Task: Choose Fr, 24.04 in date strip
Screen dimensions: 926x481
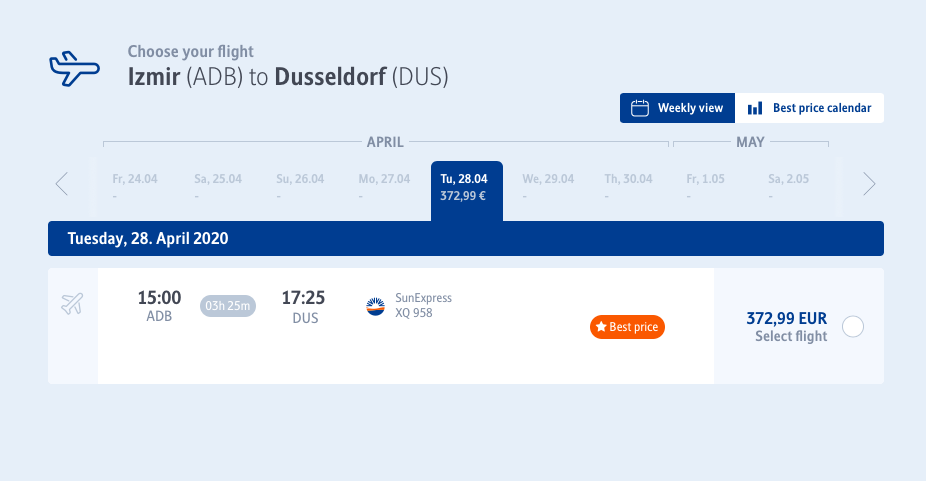Action: (x=135, y=186)
